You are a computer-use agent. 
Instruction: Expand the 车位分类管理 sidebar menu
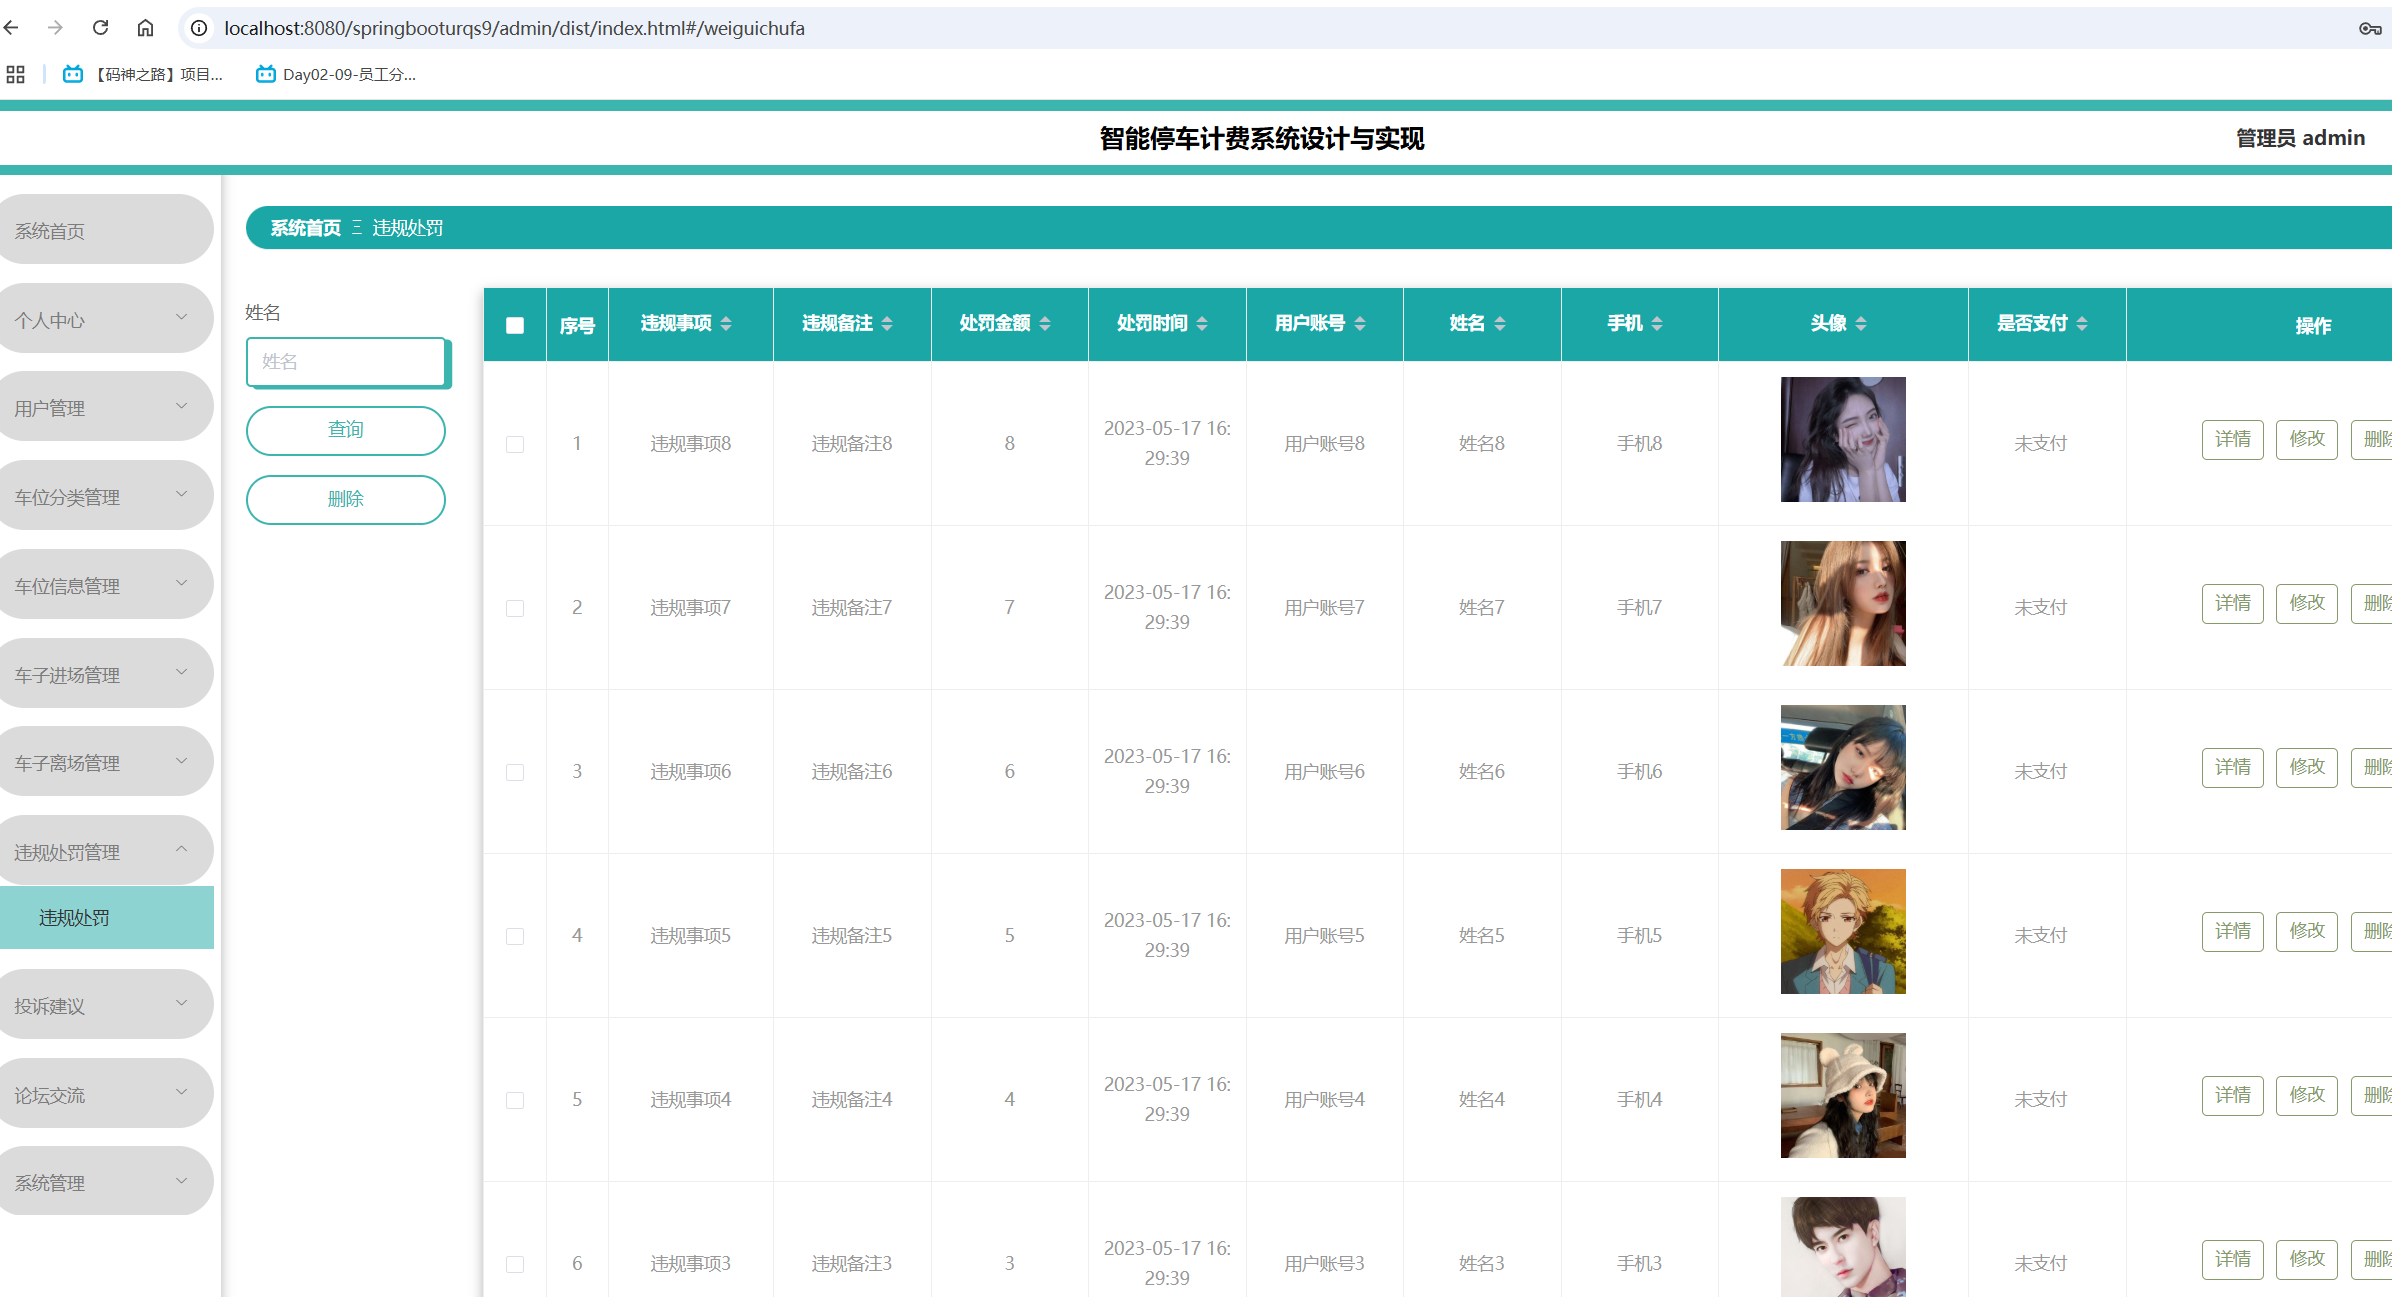point(105,496)
